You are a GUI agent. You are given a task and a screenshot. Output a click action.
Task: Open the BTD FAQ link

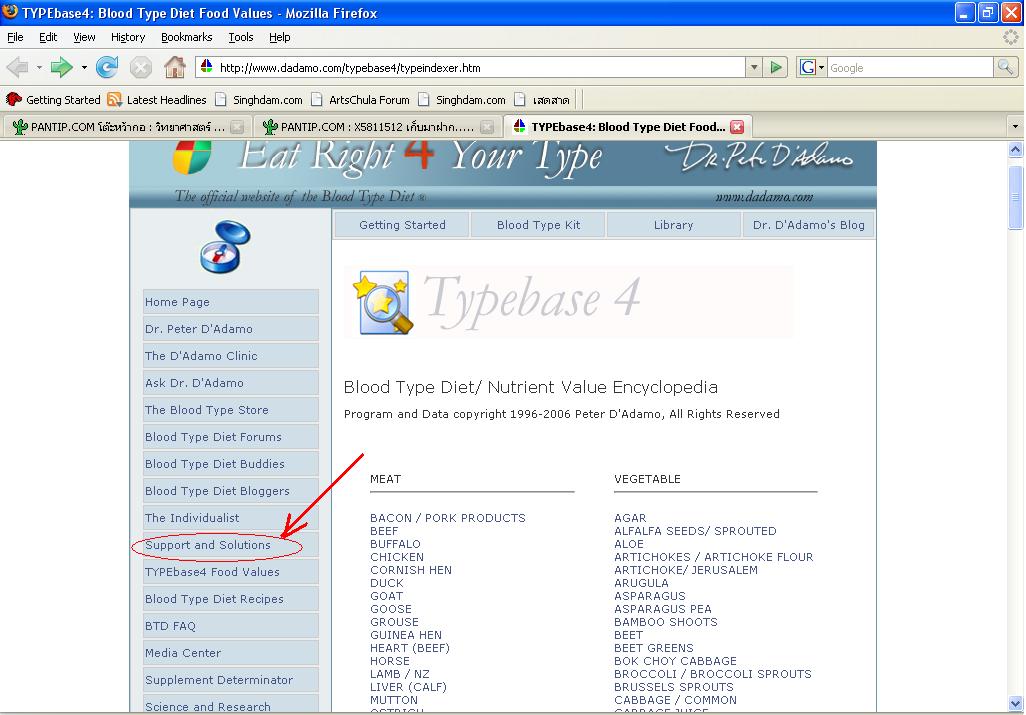(230, 626)
